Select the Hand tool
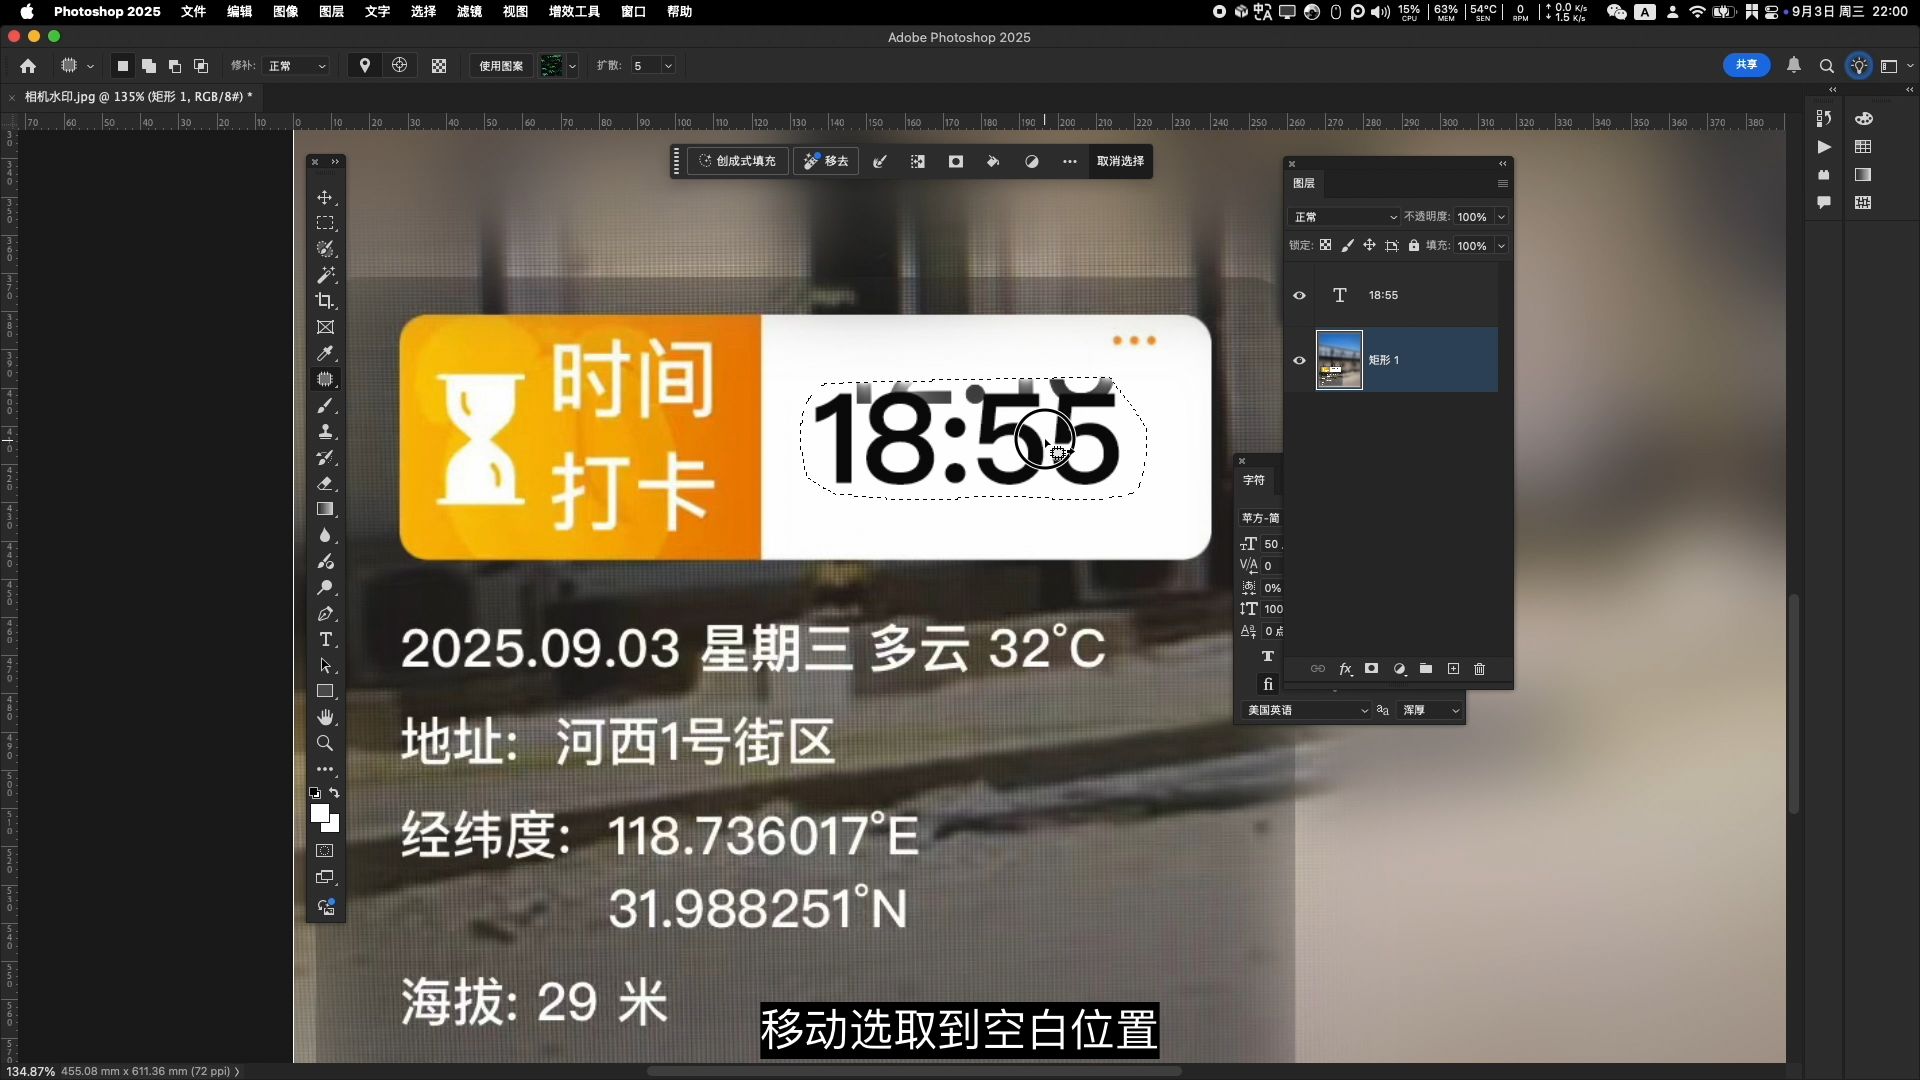The width and height of the screenshot is (1920, 1080). point(325,718)
